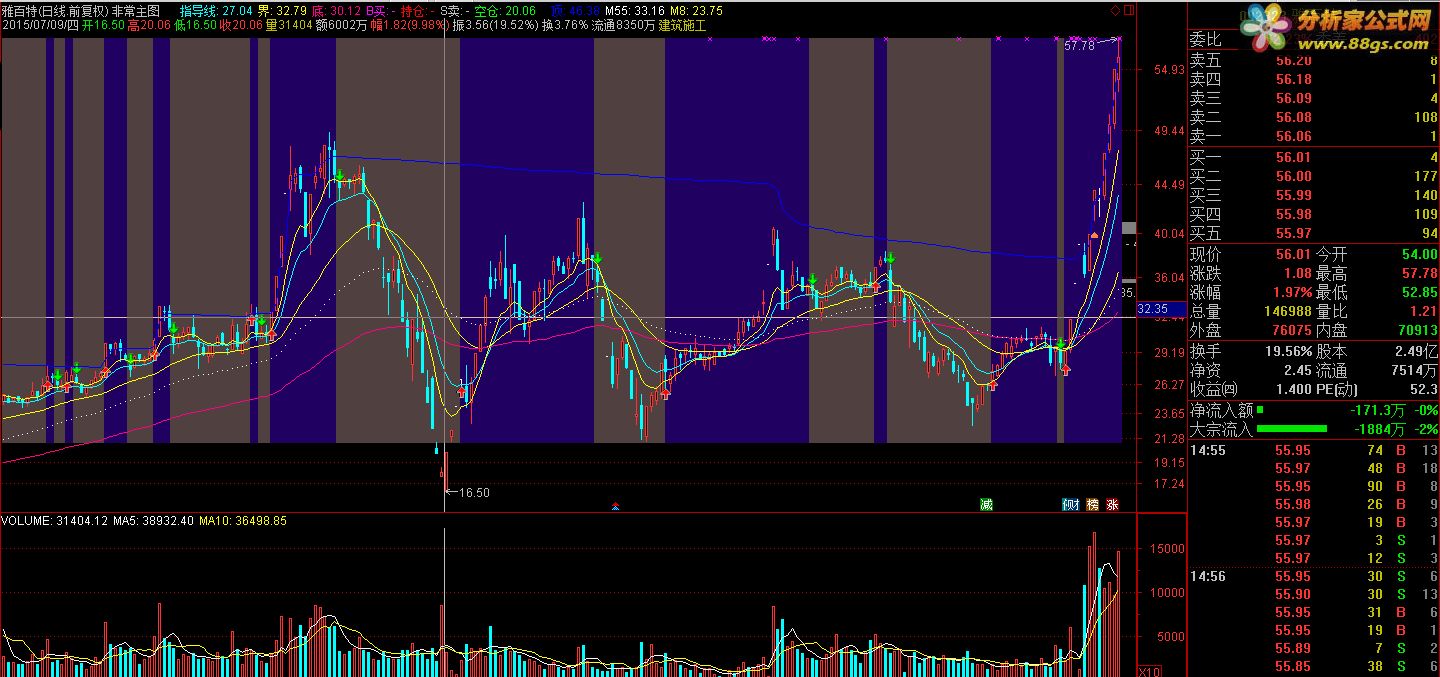Select the 买一 56.01 bid row
Viewport: 1440px width, 677px height.
(x=1312, y=157)
